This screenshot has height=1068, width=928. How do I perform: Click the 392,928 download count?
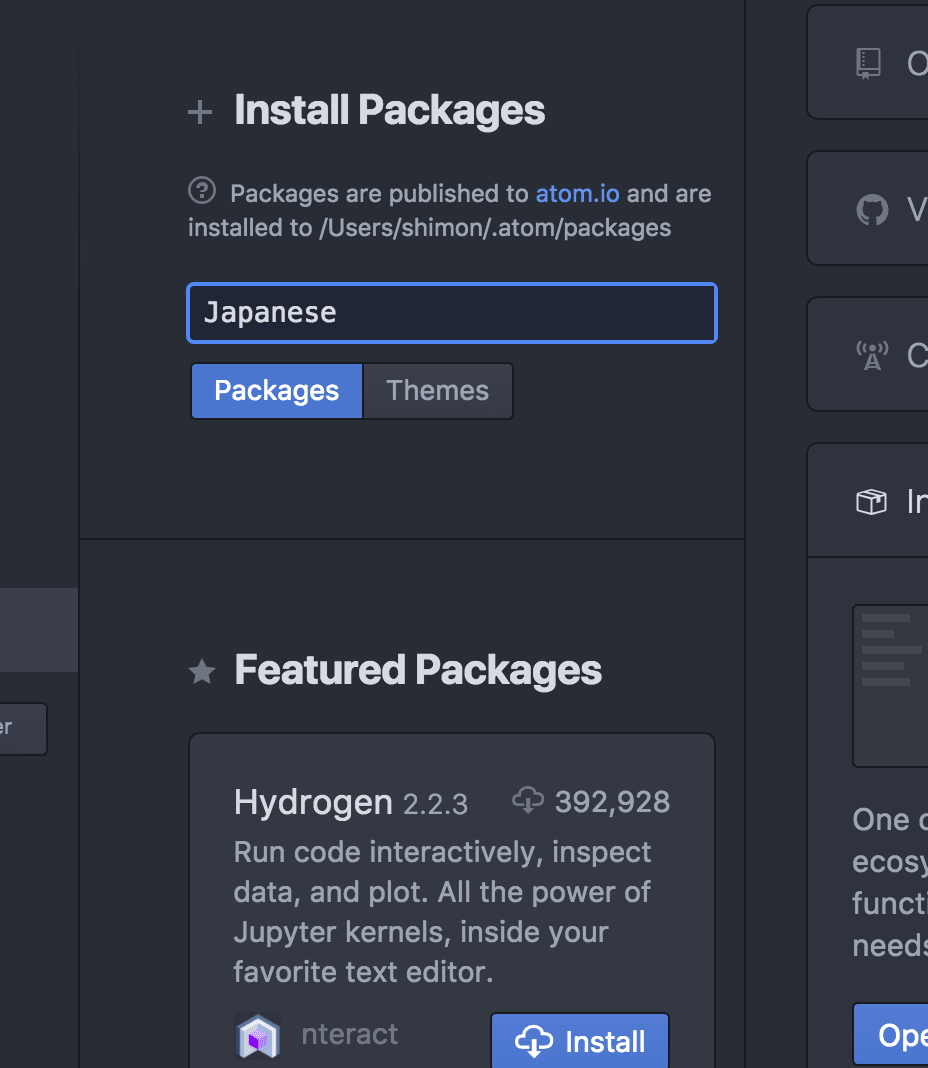[x=613, y=802]
